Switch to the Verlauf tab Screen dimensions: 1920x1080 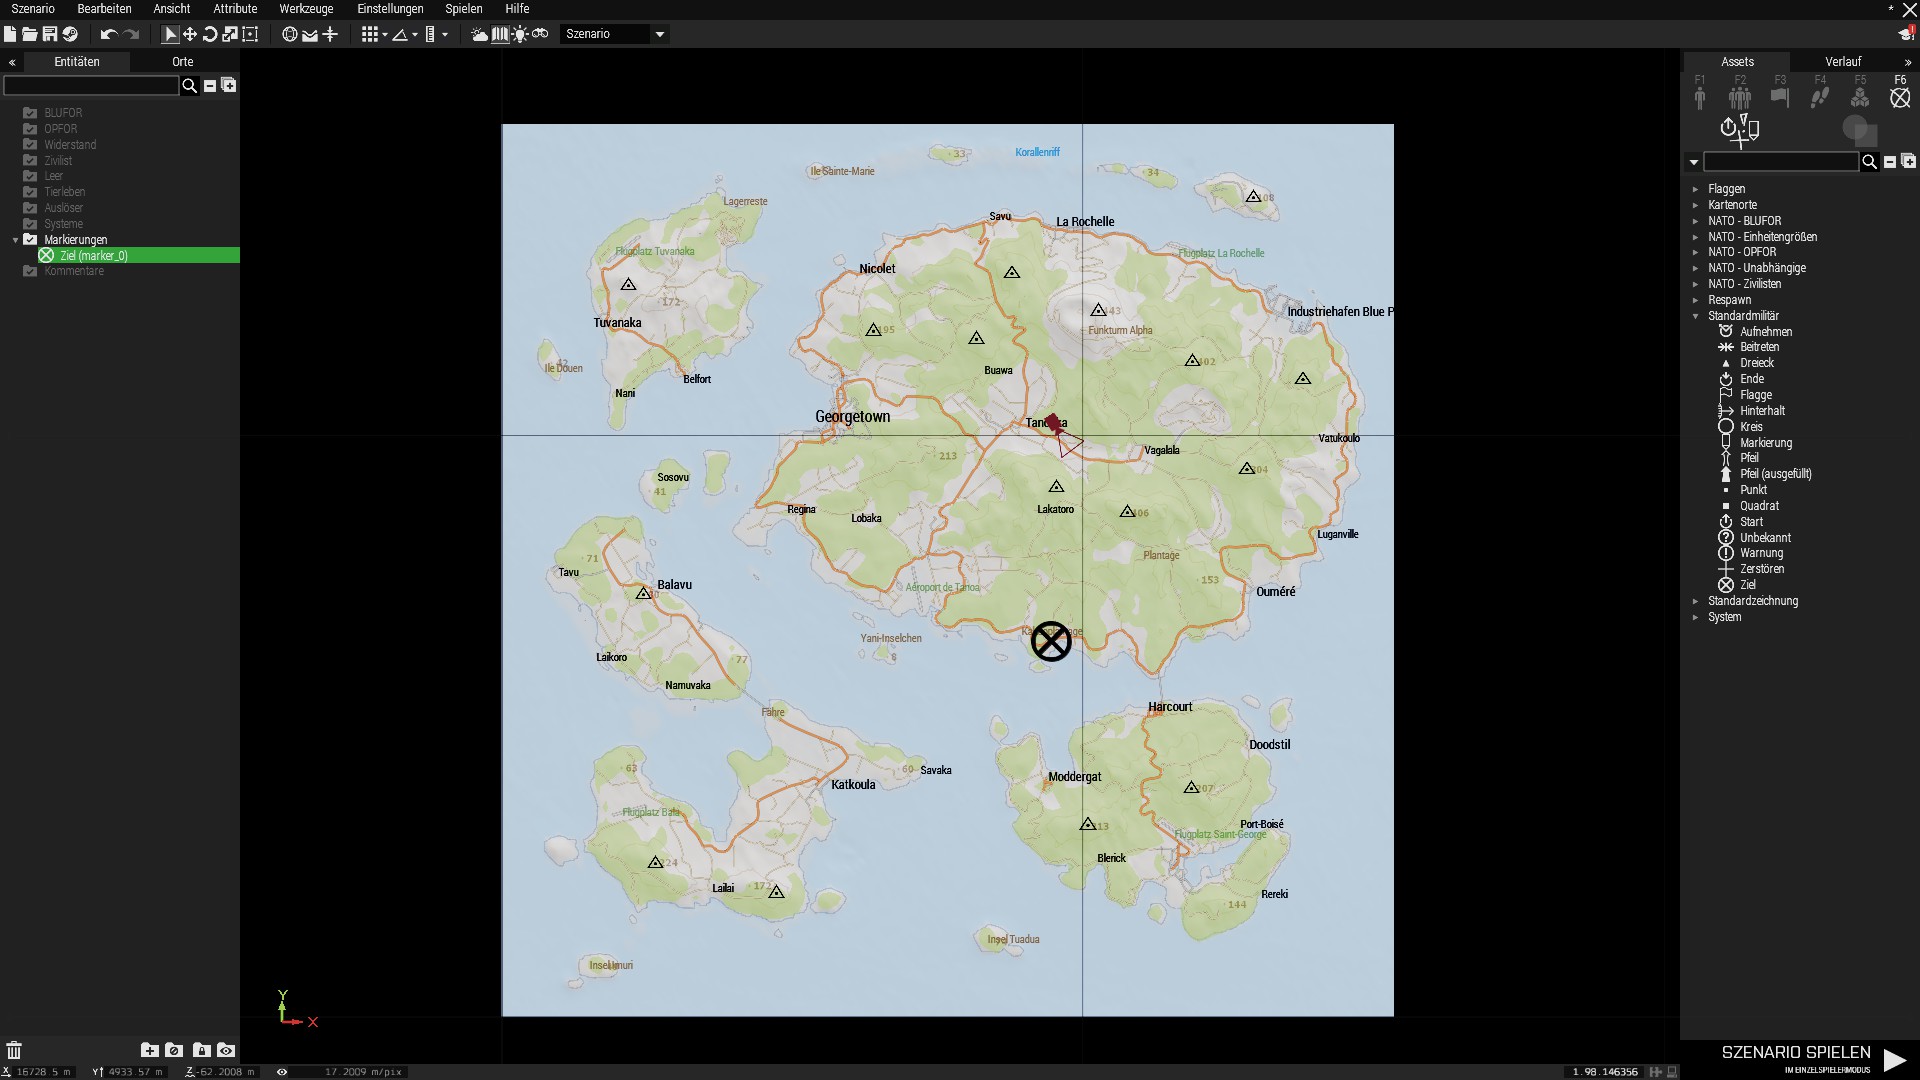(x=1842, y=62)
